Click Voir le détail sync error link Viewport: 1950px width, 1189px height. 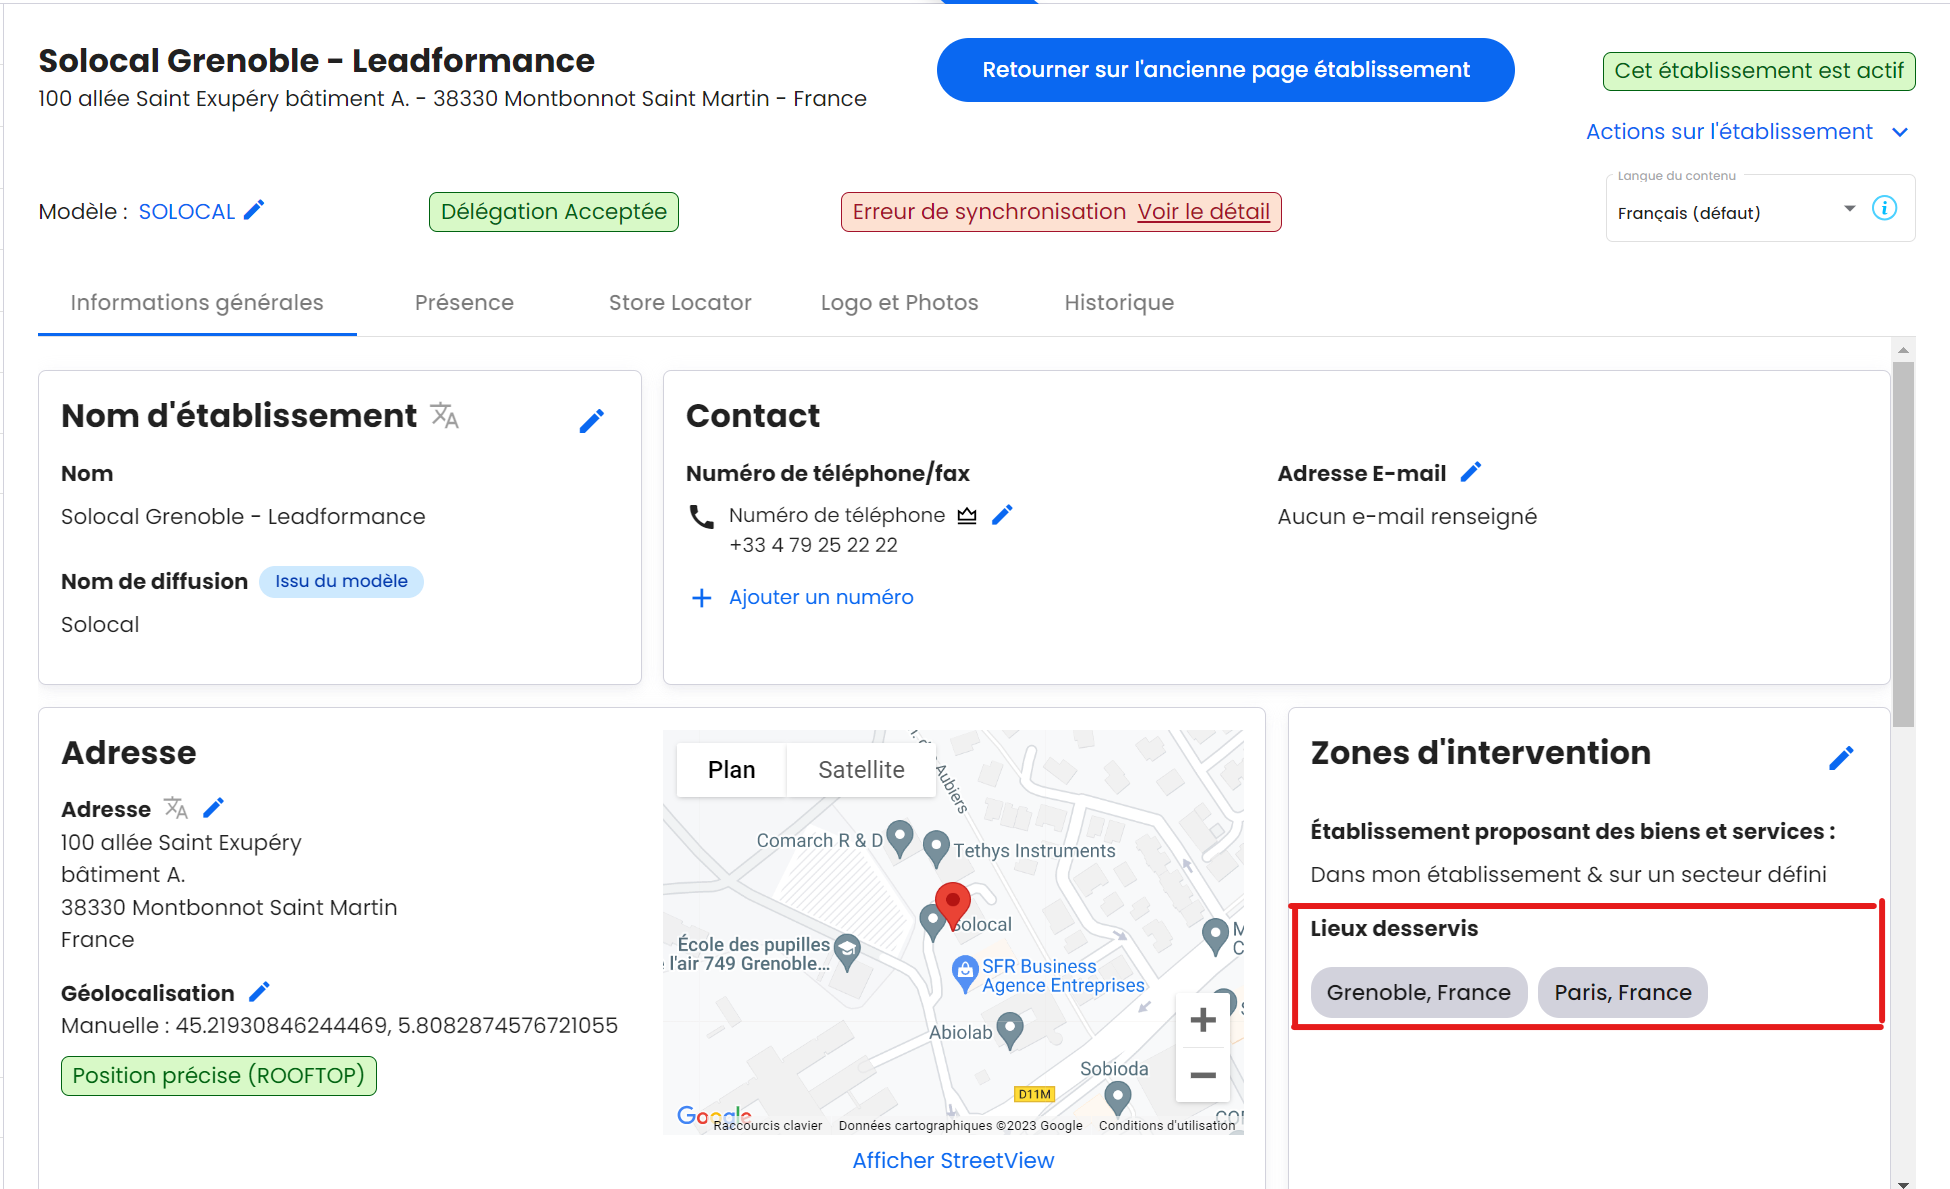(1203, 212)
